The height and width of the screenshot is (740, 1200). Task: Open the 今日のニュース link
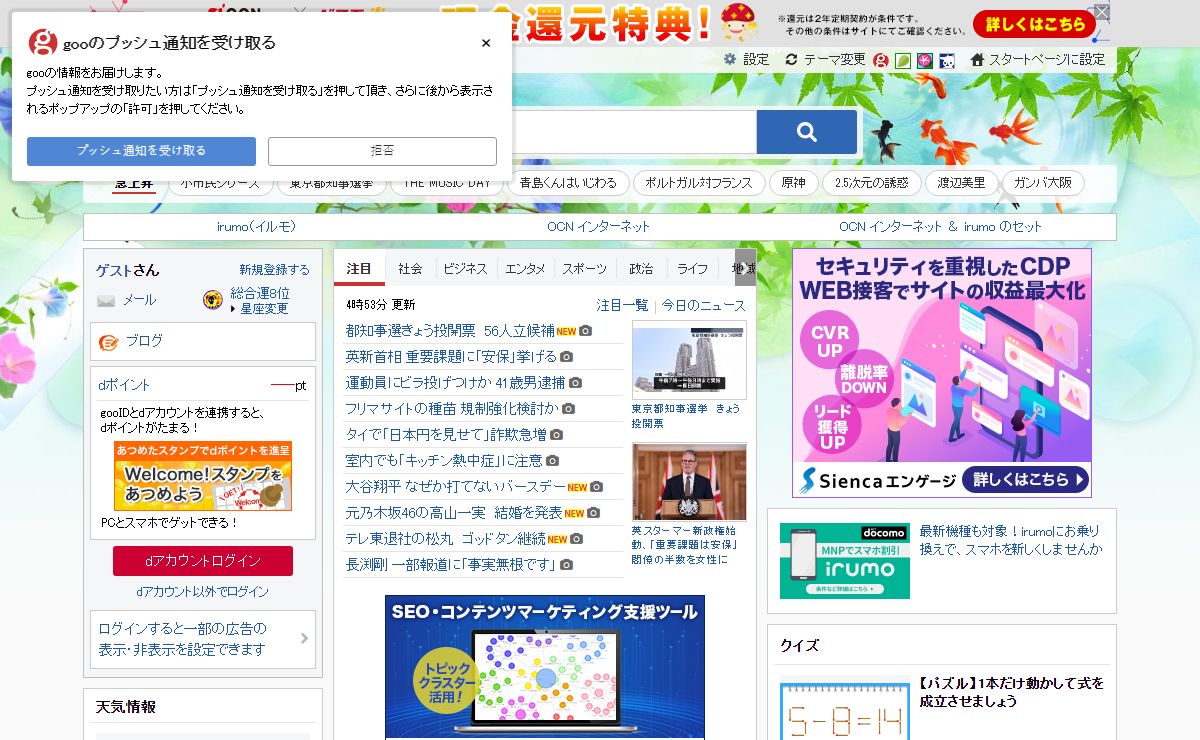coord(704,305)
